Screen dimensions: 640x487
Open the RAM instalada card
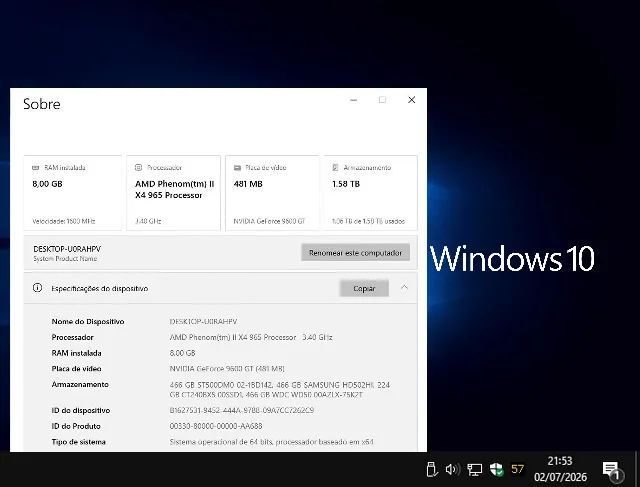pos(73,193)
